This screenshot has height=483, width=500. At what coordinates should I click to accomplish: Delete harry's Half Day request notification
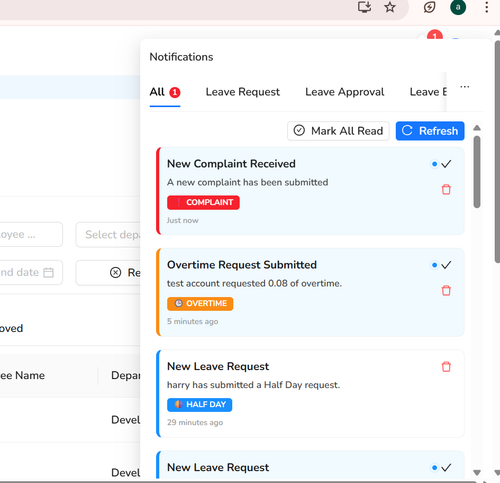tap(446, 367)
